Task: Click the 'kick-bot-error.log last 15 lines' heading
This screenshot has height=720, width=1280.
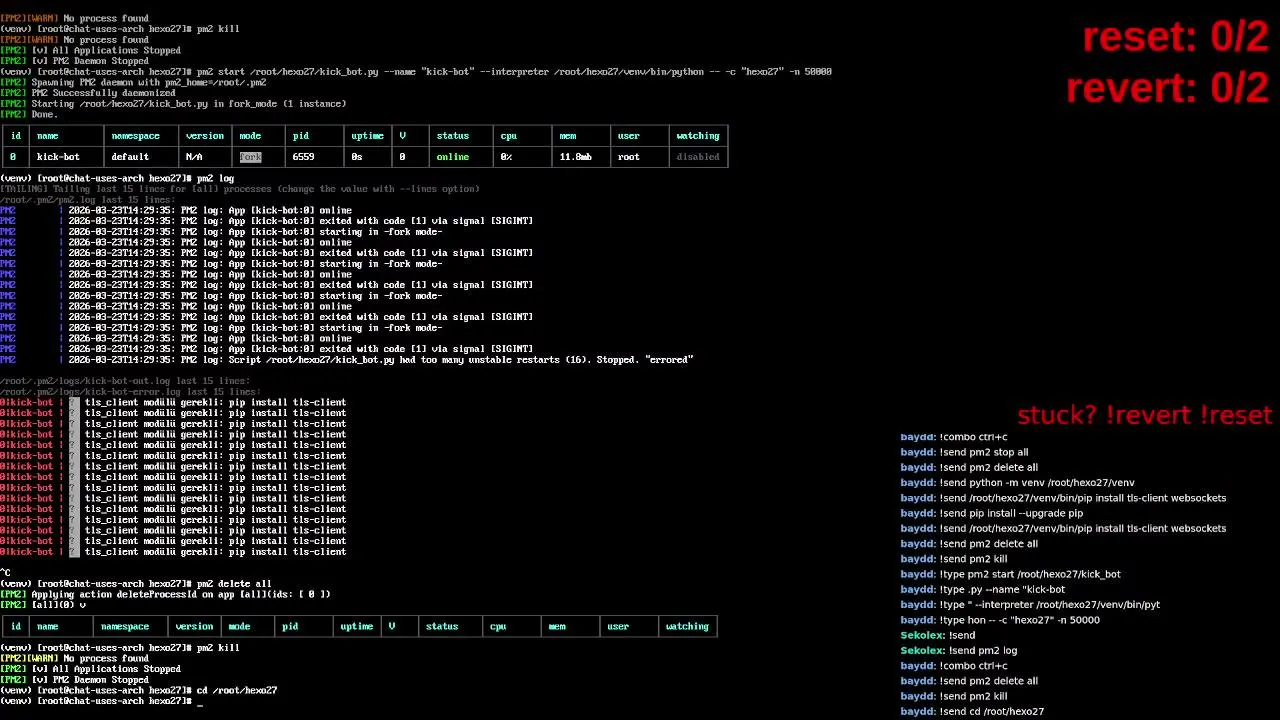Action: (x=131, y=392)
